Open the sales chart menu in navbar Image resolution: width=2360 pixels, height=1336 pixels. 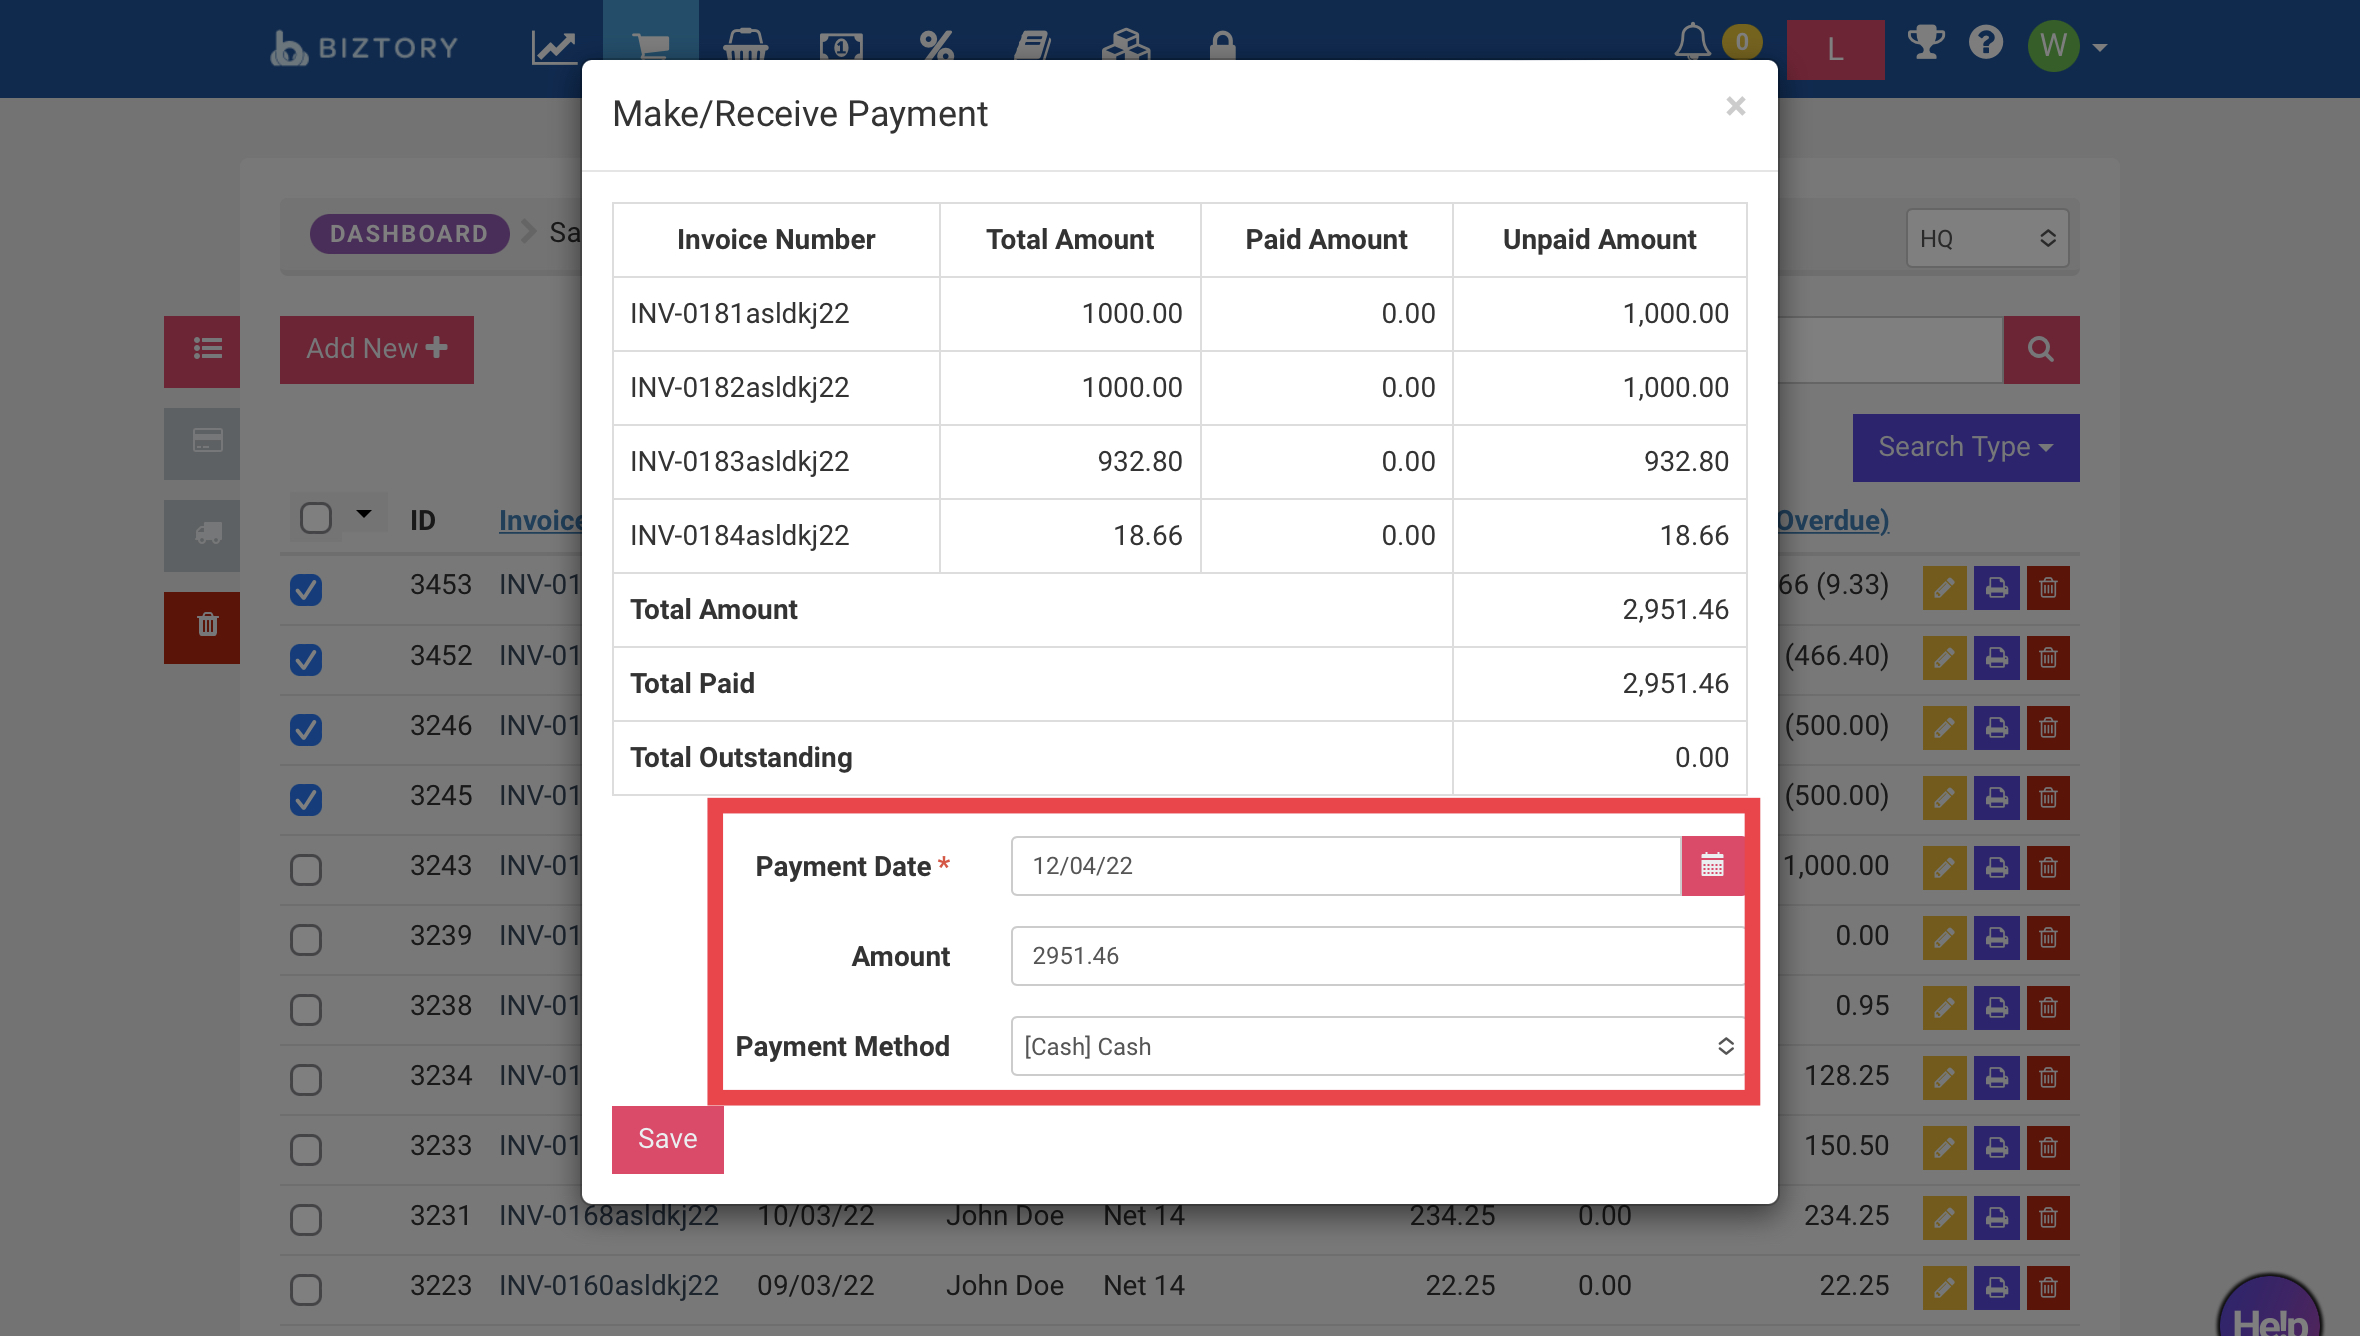coord(553,46)
